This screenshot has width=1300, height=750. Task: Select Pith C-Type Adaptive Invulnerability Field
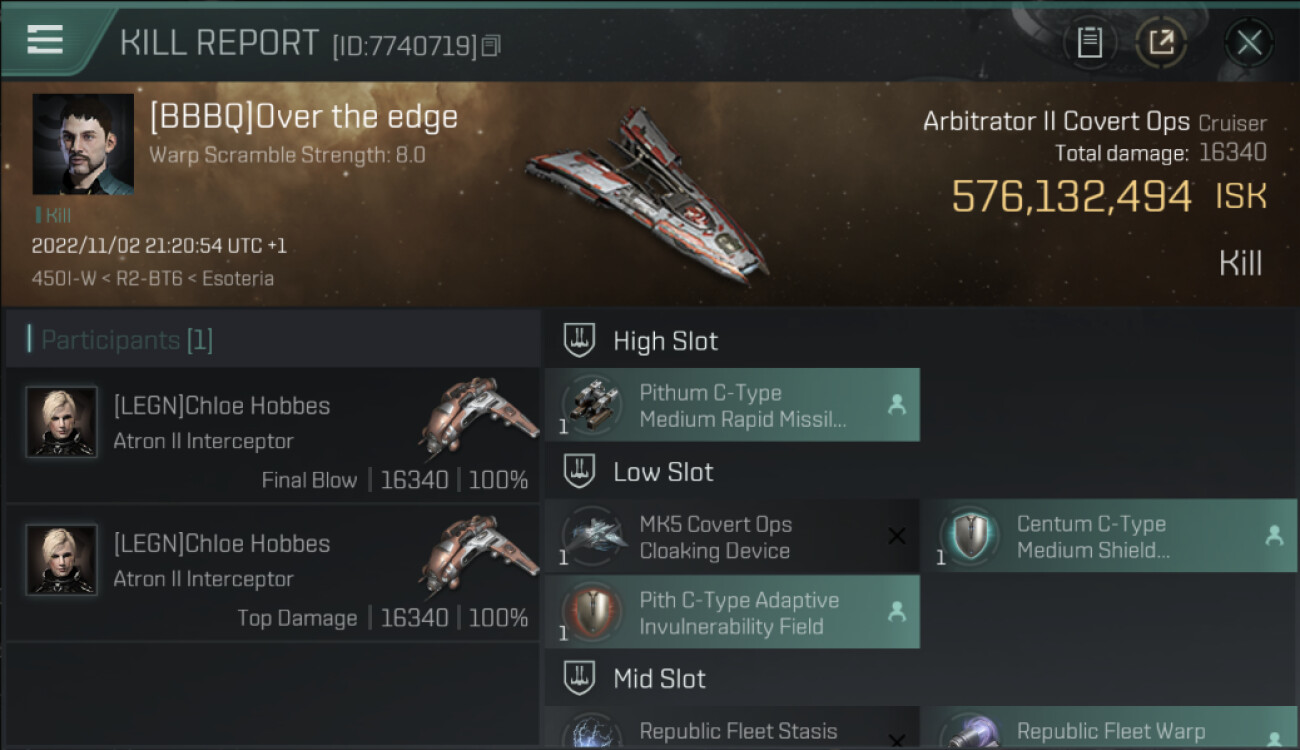tap(732, 612)
